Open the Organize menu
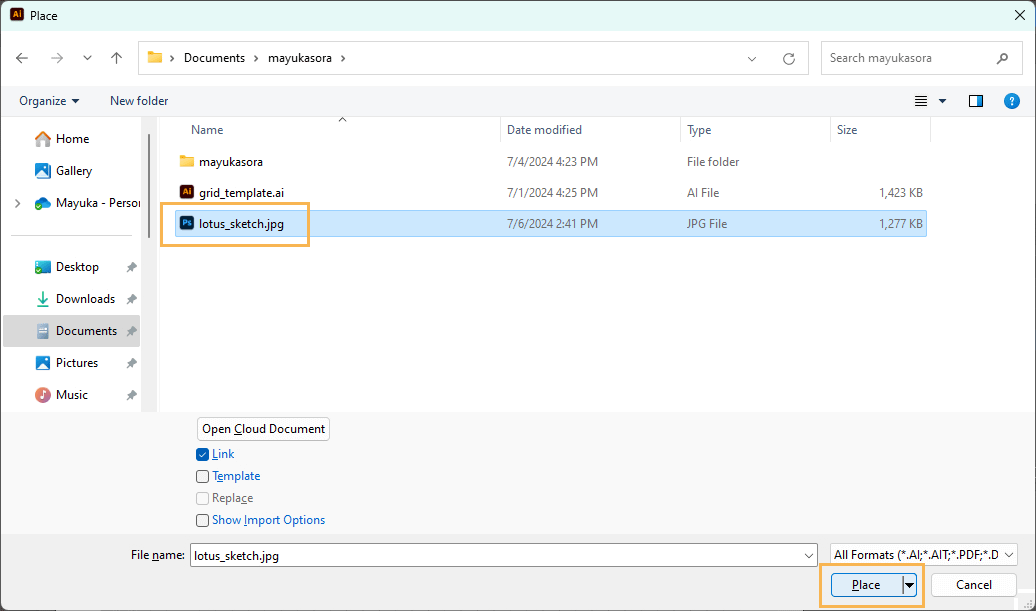This screenshot has width=1036, height=611. pyautogui.click(x=49, y=101)
